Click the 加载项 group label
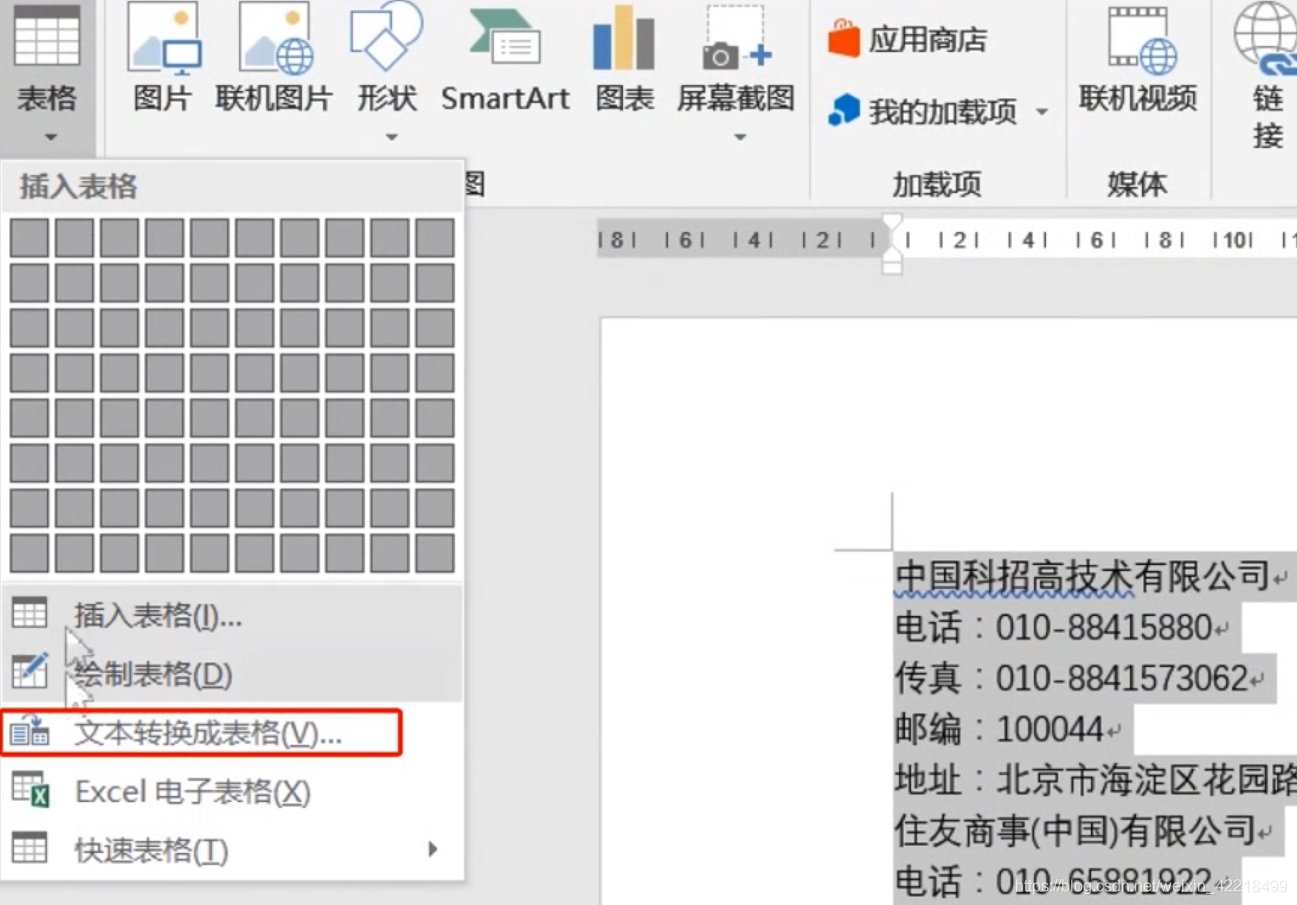Image resolution: width=1297 pixels, height=905 pixels. (x=937, y=184)
